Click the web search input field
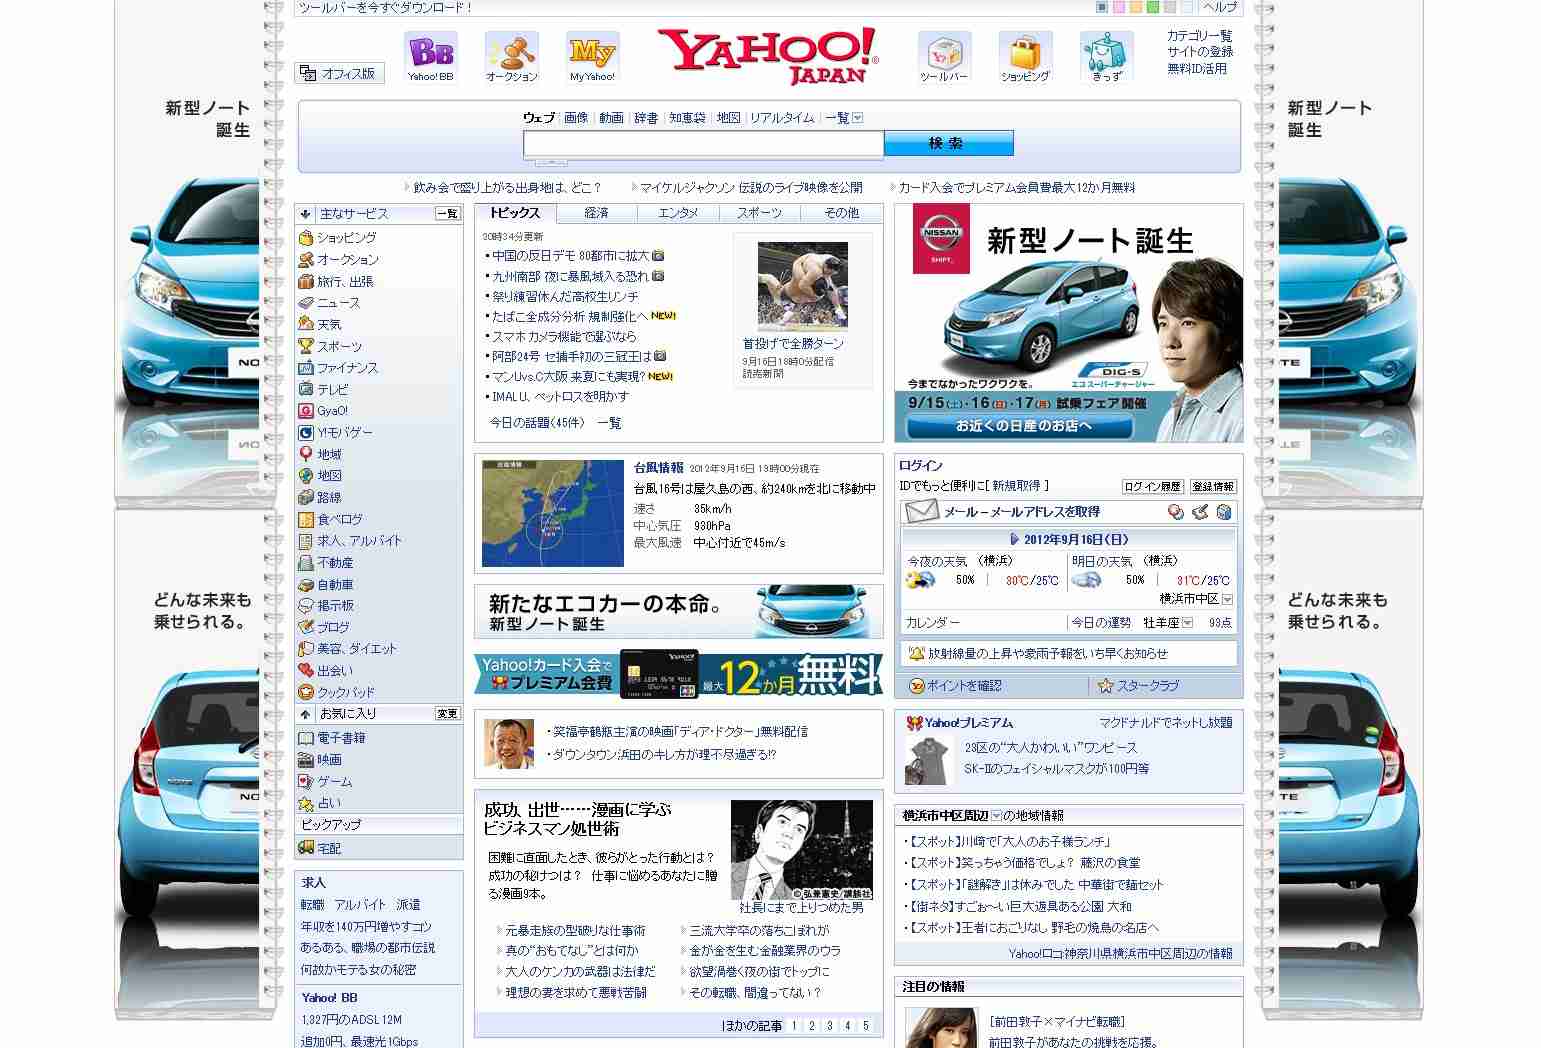 point(703,144)
